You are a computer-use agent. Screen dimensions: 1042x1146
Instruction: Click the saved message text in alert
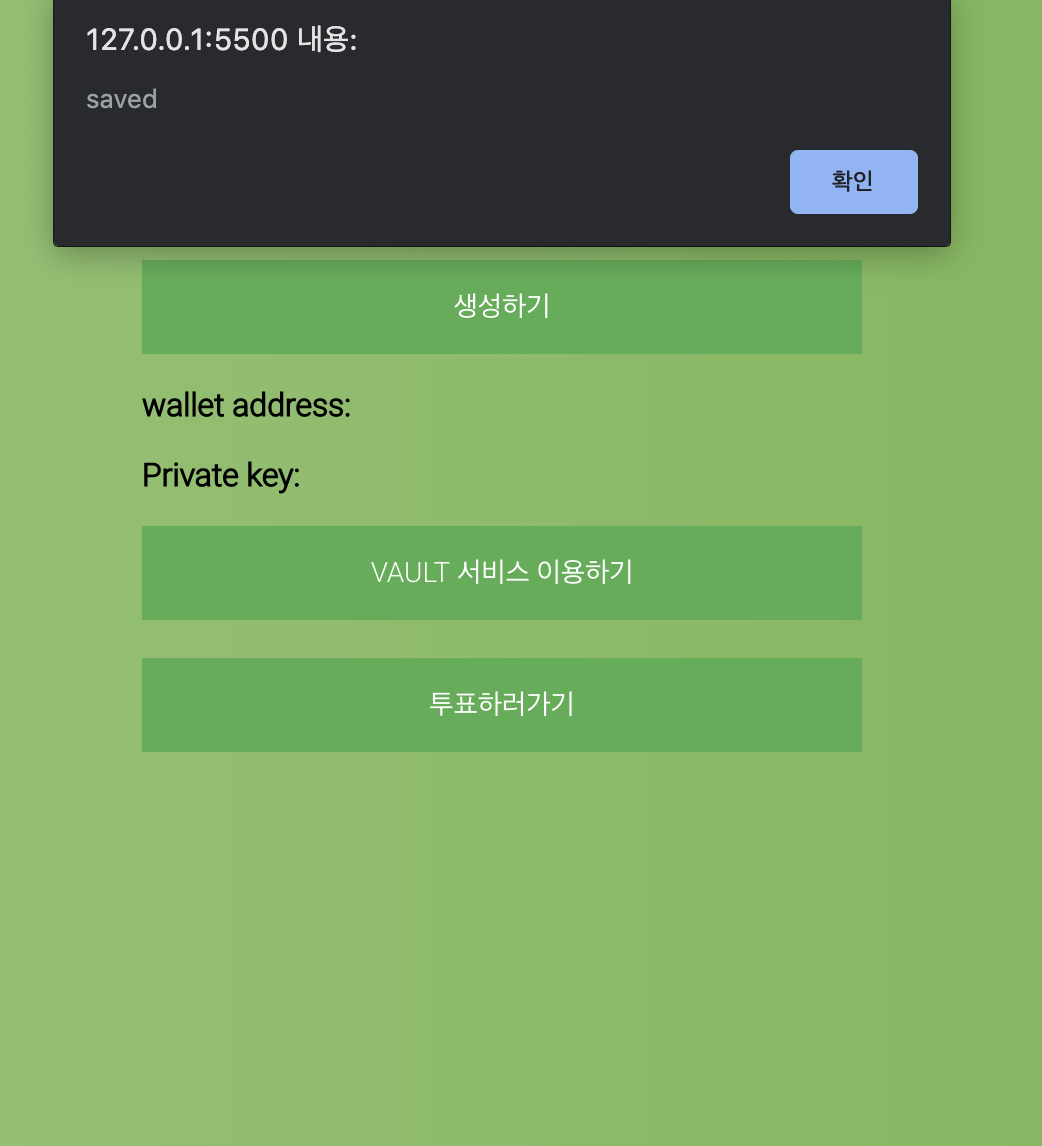click(x=121, y=99)
